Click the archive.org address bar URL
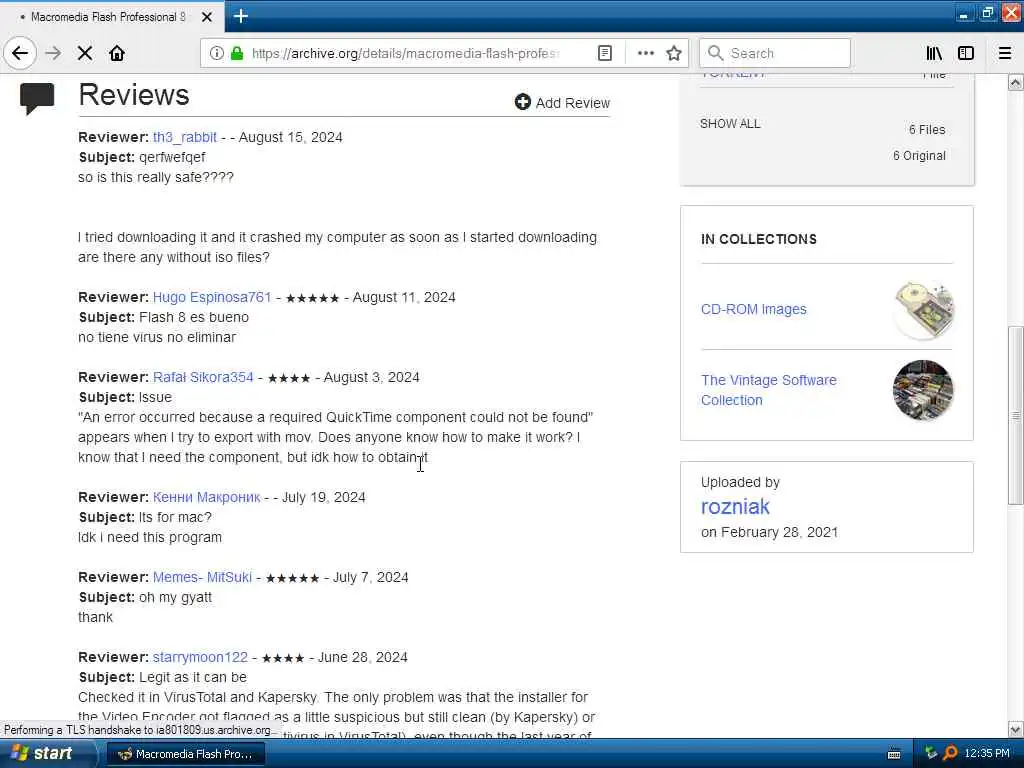 [x=405, y=53]
